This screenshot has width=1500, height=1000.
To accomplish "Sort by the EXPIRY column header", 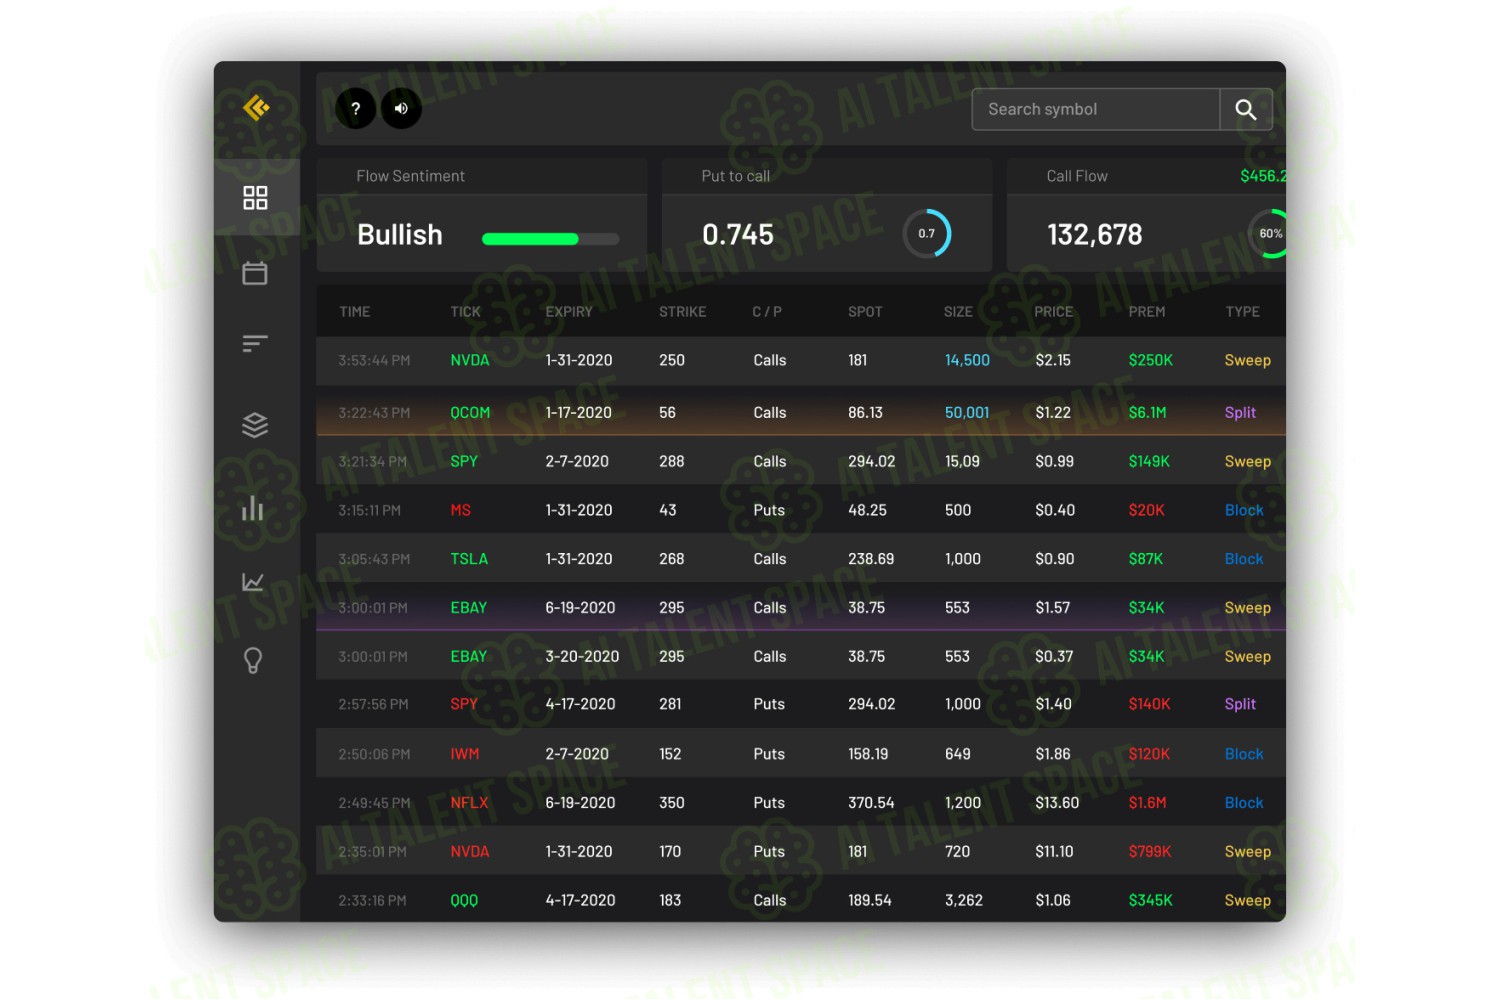I will (569, 312).
